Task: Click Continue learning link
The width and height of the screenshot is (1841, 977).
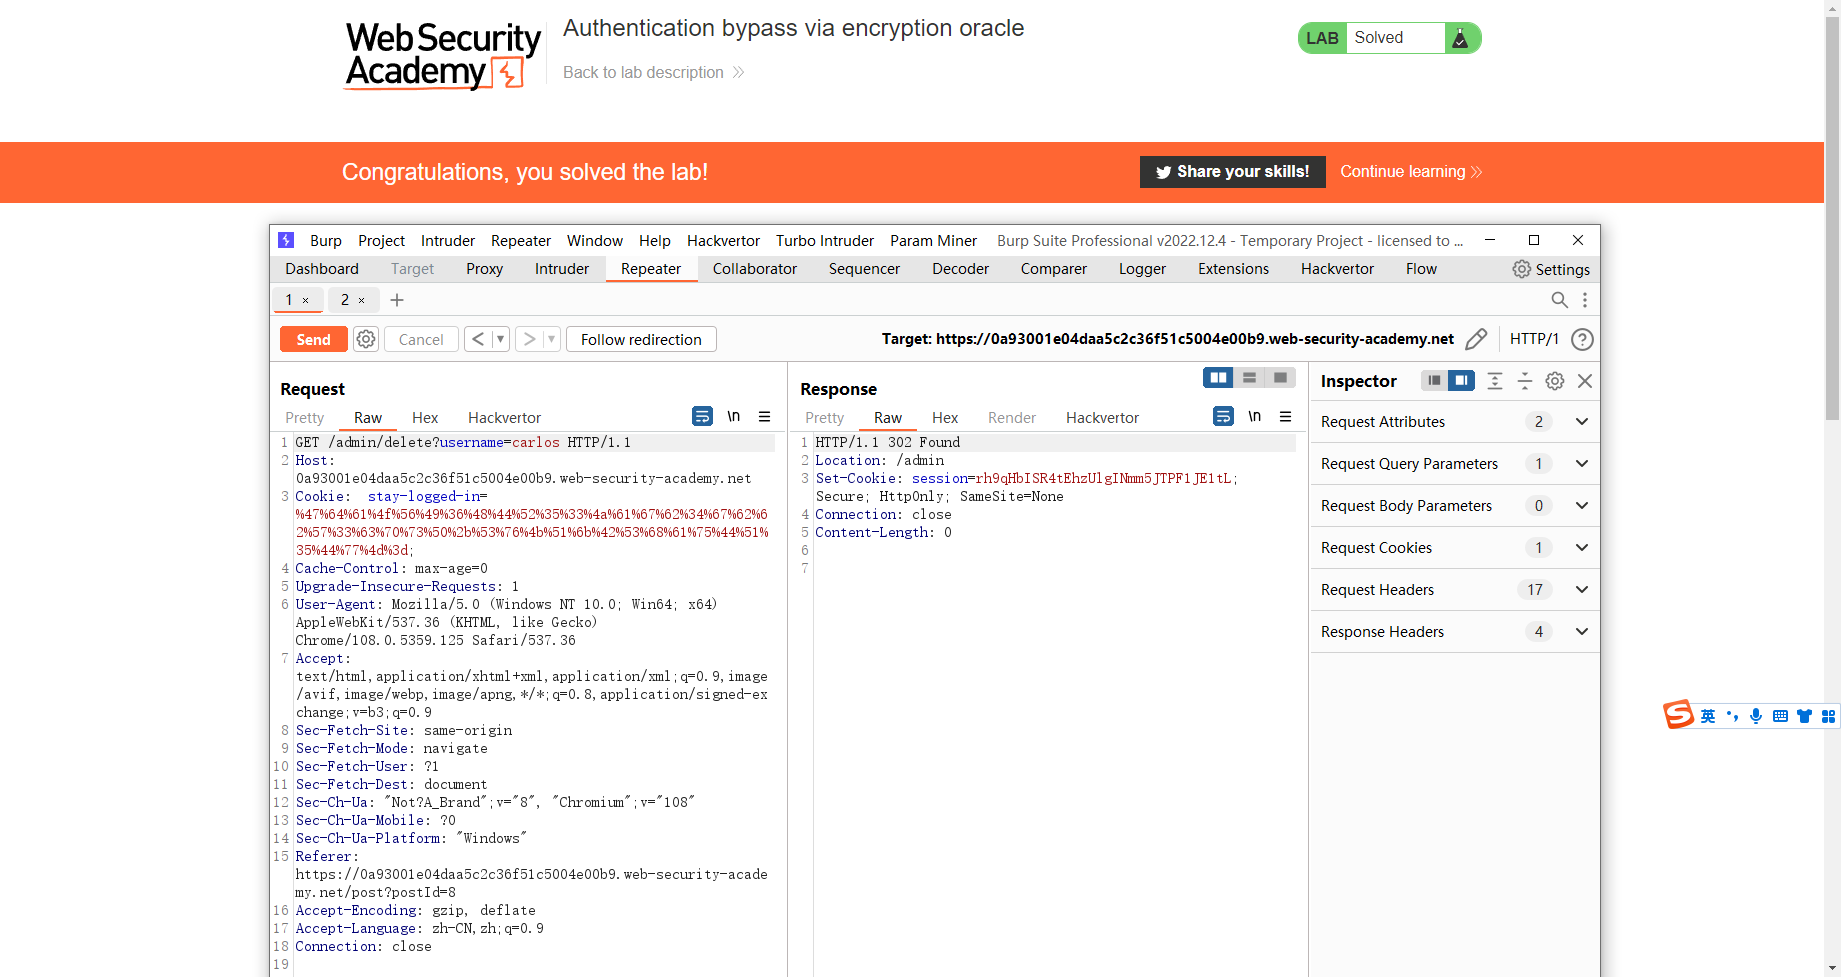Action: 1411,172
